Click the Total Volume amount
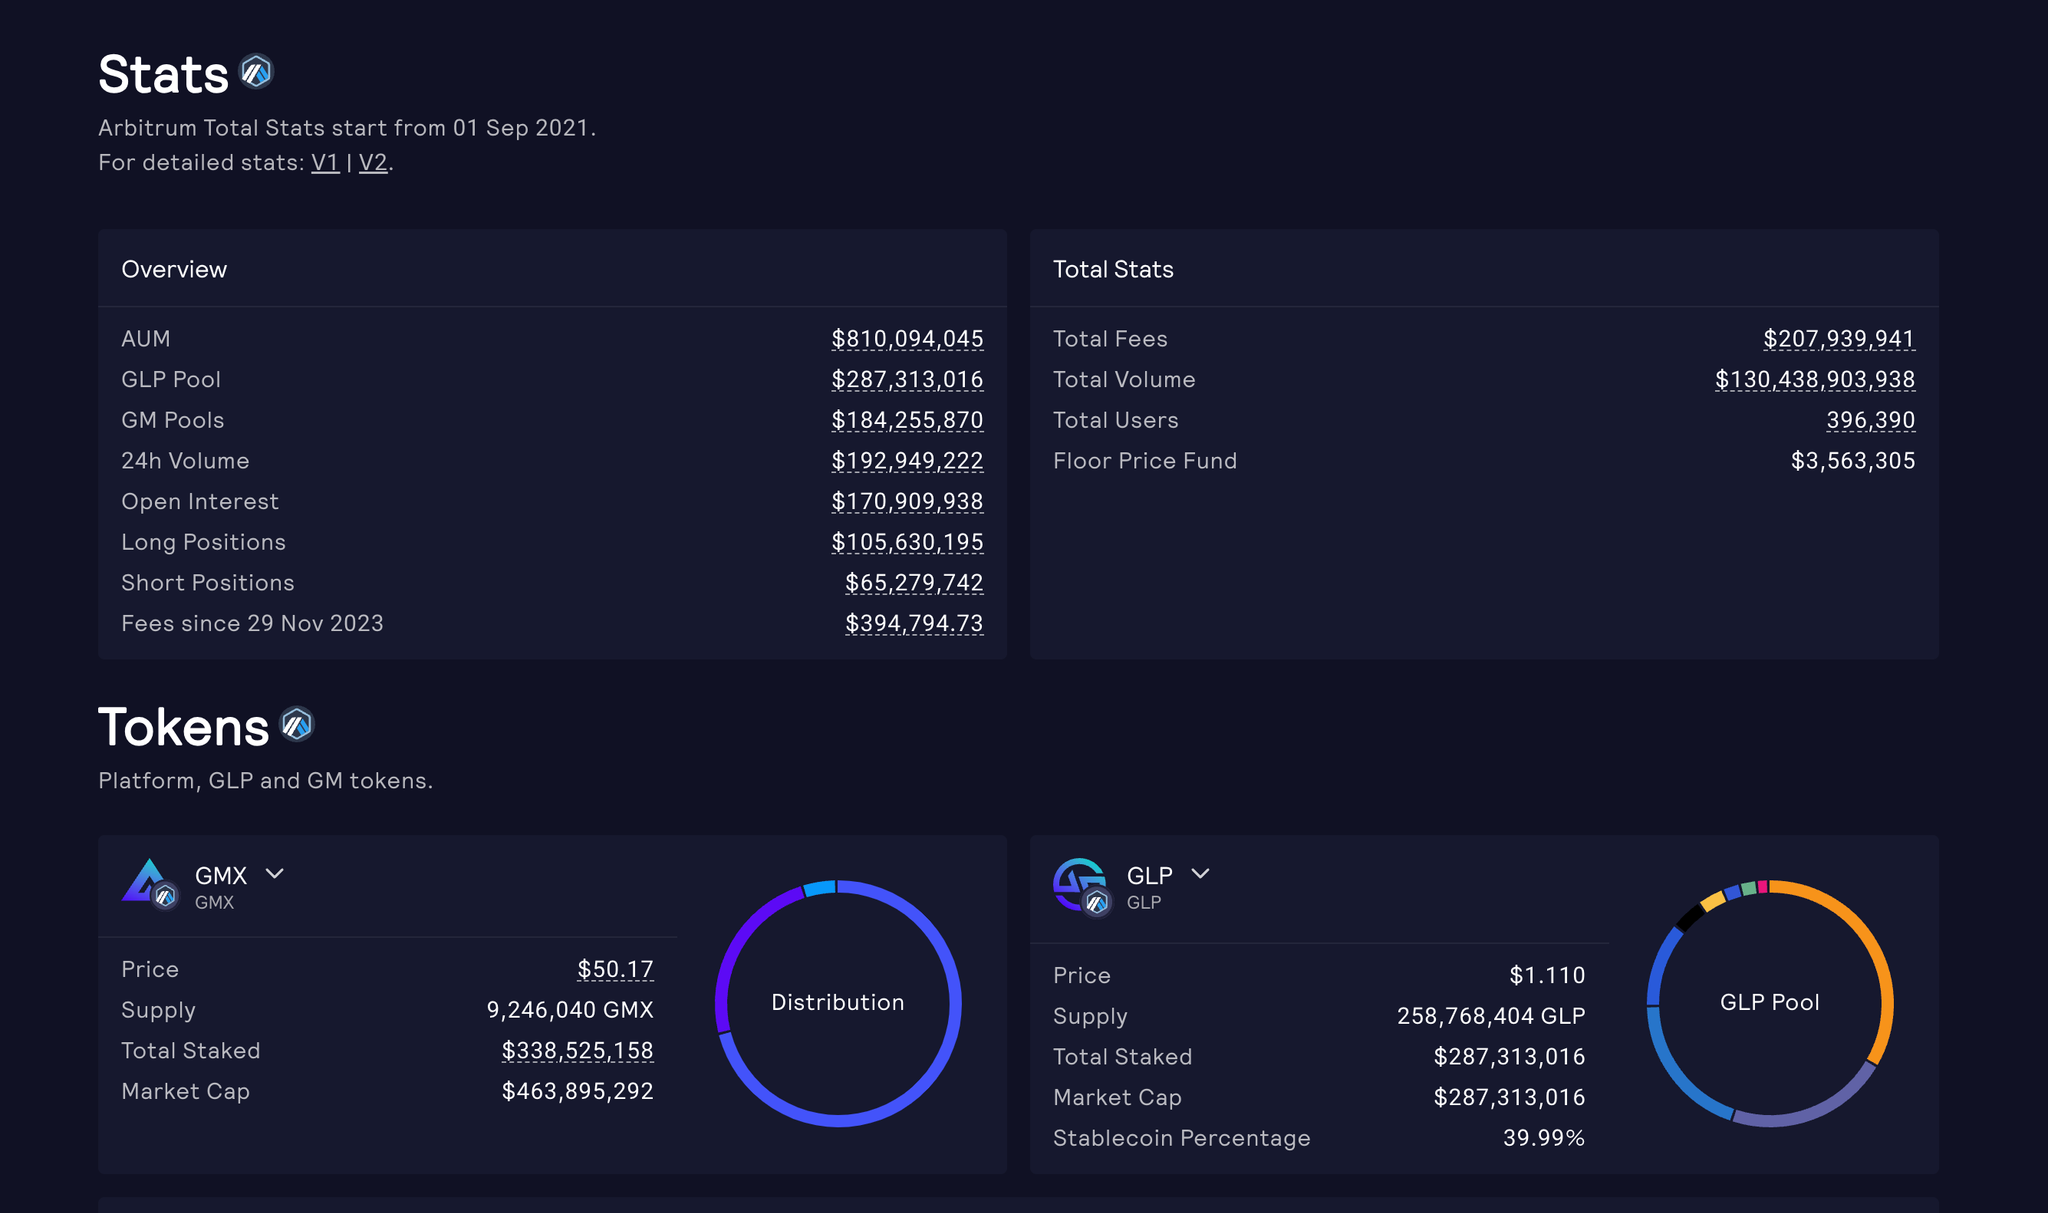The width and height of the screenshot is (2048, 1213). point(1815,380)
